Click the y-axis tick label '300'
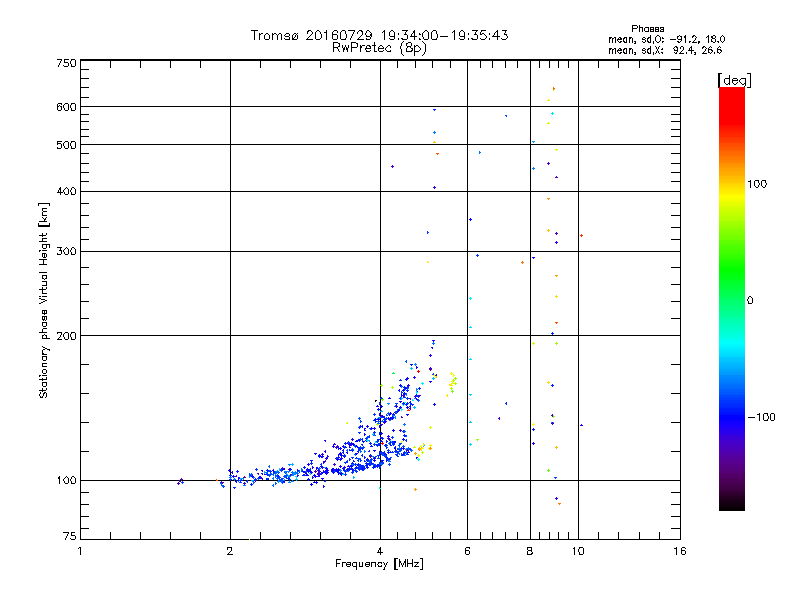This screenshot has height=600, width=800. [x=66, y=252]
